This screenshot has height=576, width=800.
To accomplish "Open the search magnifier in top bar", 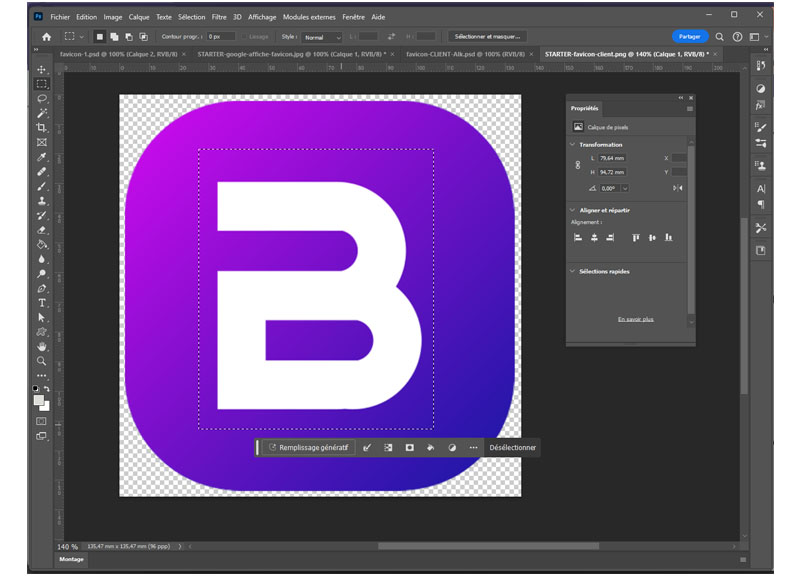I will [x=719, y=37].
